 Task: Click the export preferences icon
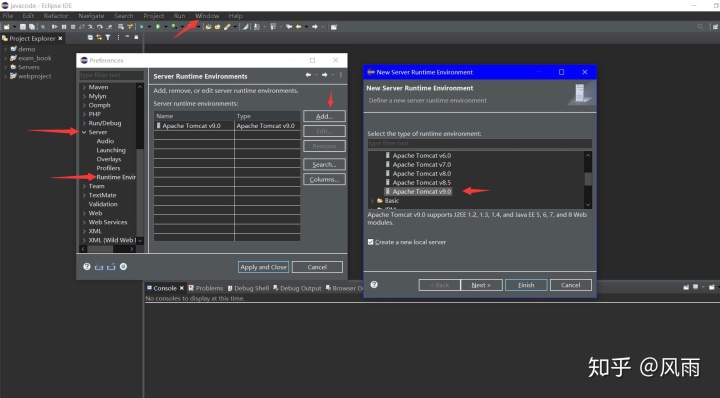click(x=111, y=267)
